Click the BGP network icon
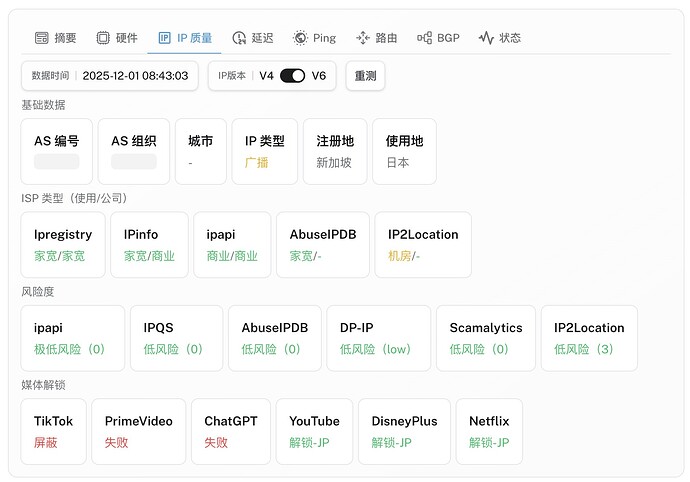 (x=425, y=38)
